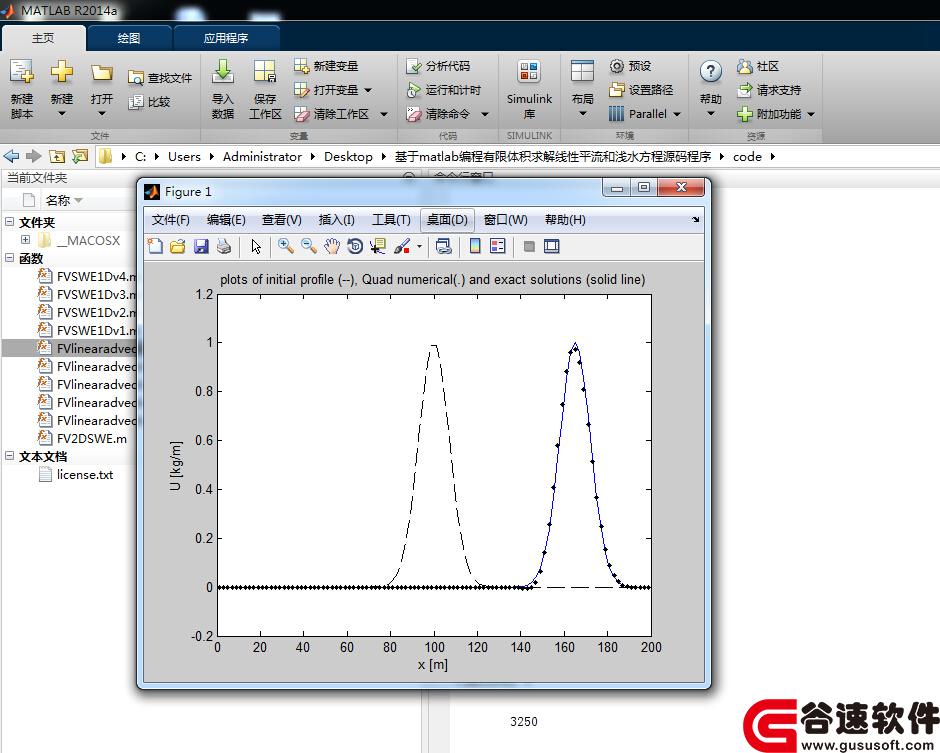Collapse the 文件夹 group
This screenshot has height=753, width=940.
(10, 222)
